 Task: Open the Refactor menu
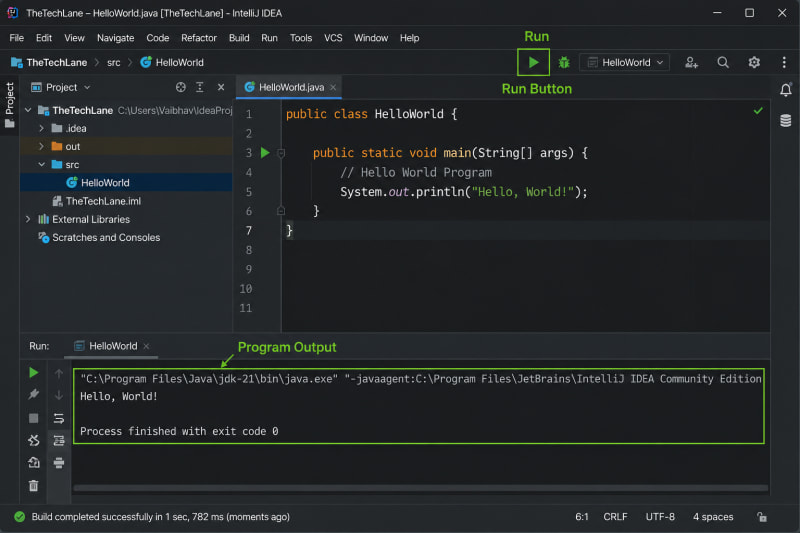pyautogui.click(x=199, y=38)
